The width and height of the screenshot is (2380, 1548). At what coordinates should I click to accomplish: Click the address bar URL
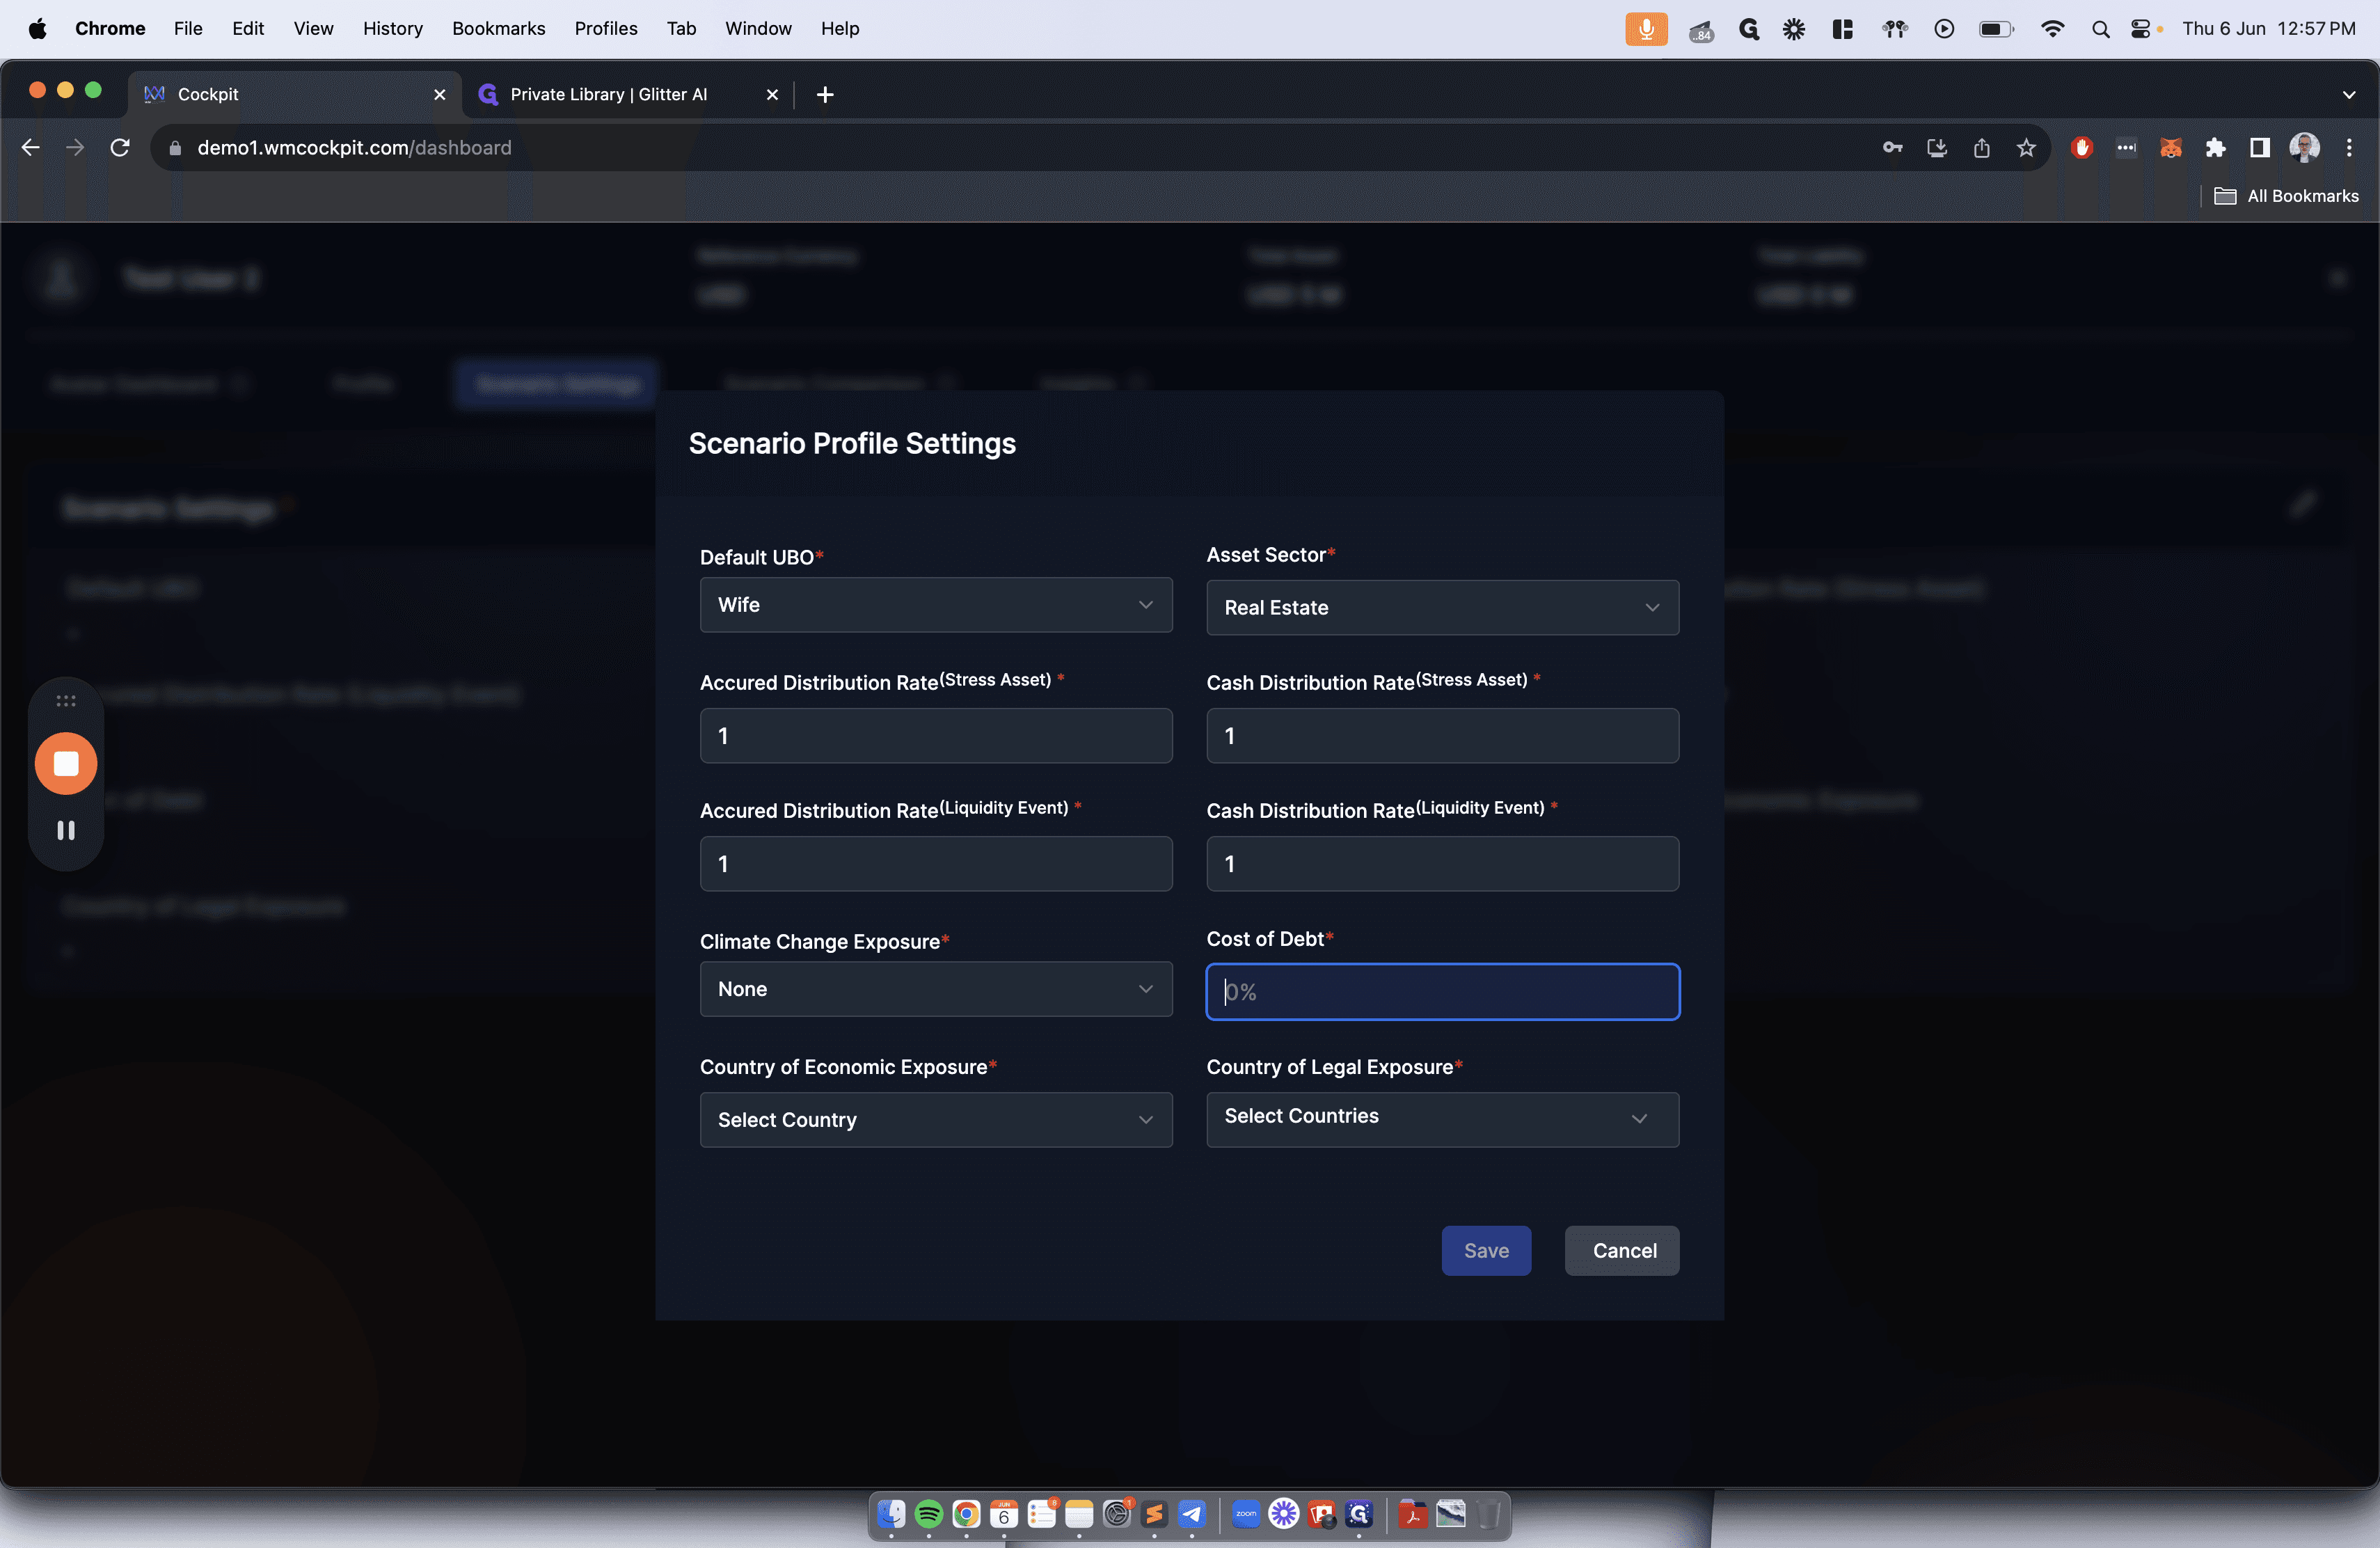[x=354, y=148]
